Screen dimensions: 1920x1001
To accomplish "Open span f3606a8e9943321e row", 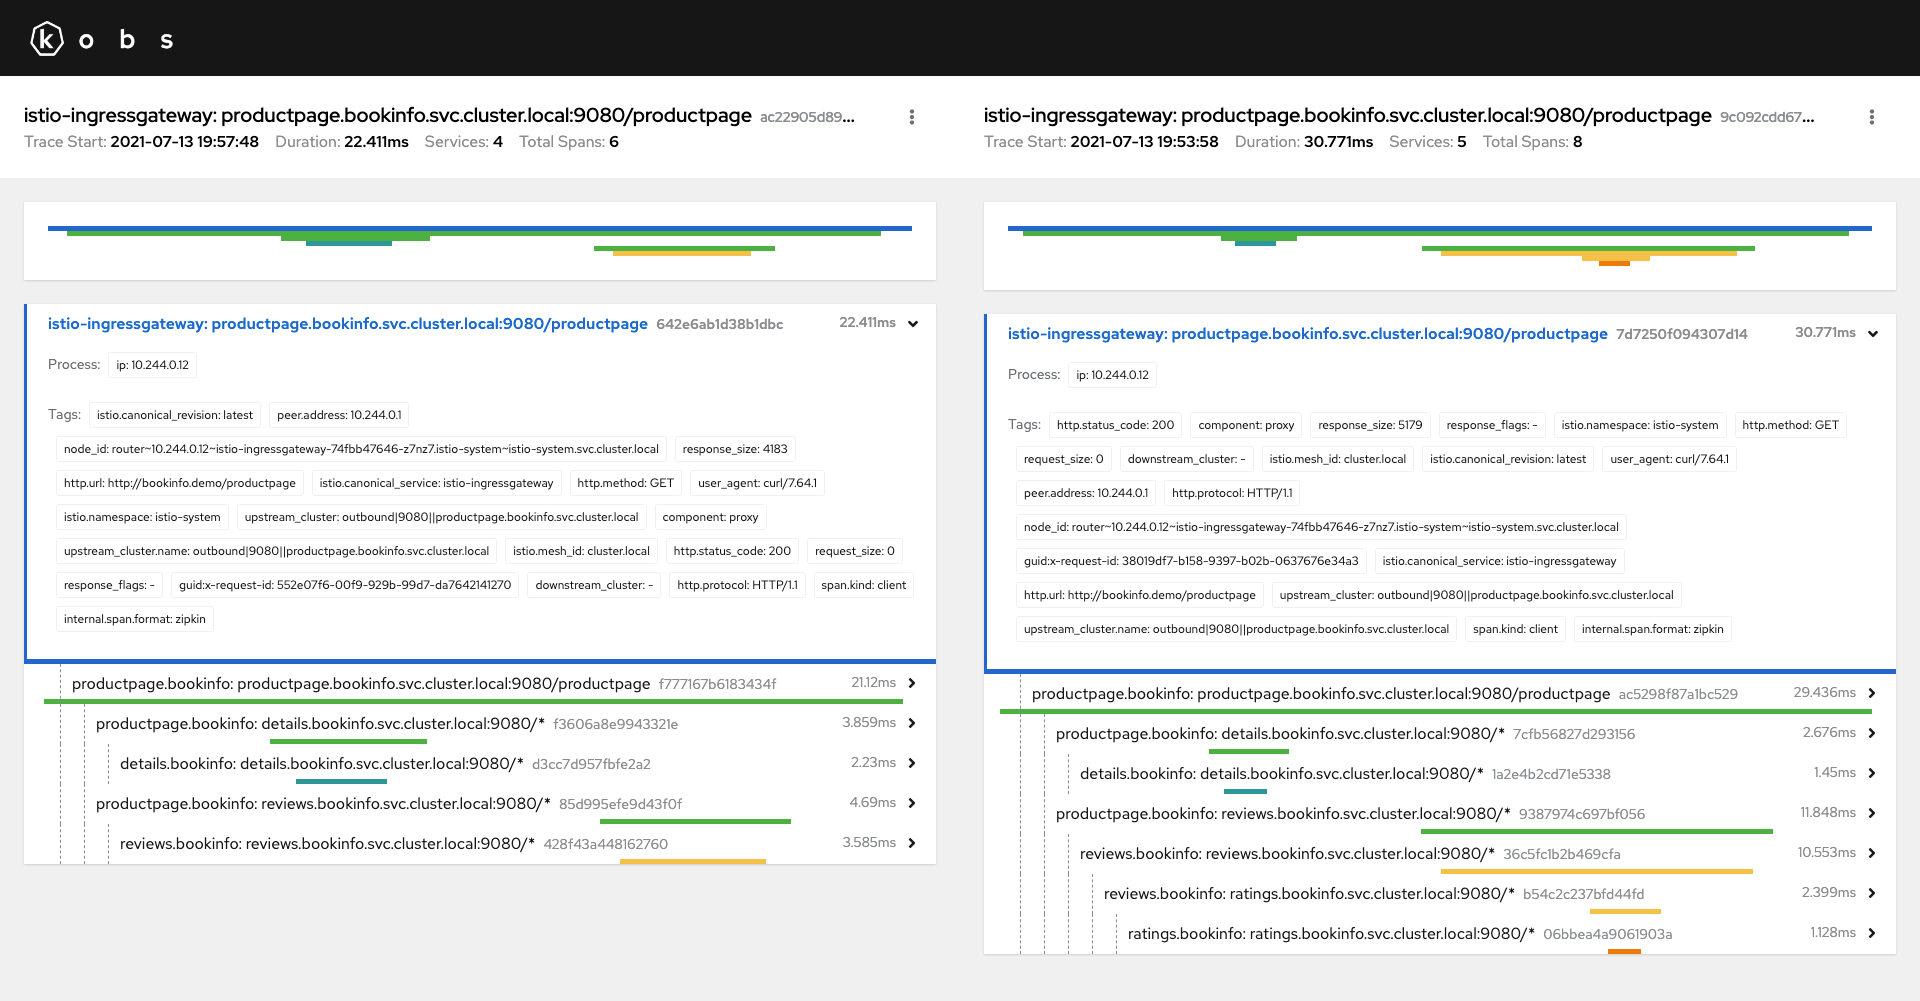I will pos(480,723).
